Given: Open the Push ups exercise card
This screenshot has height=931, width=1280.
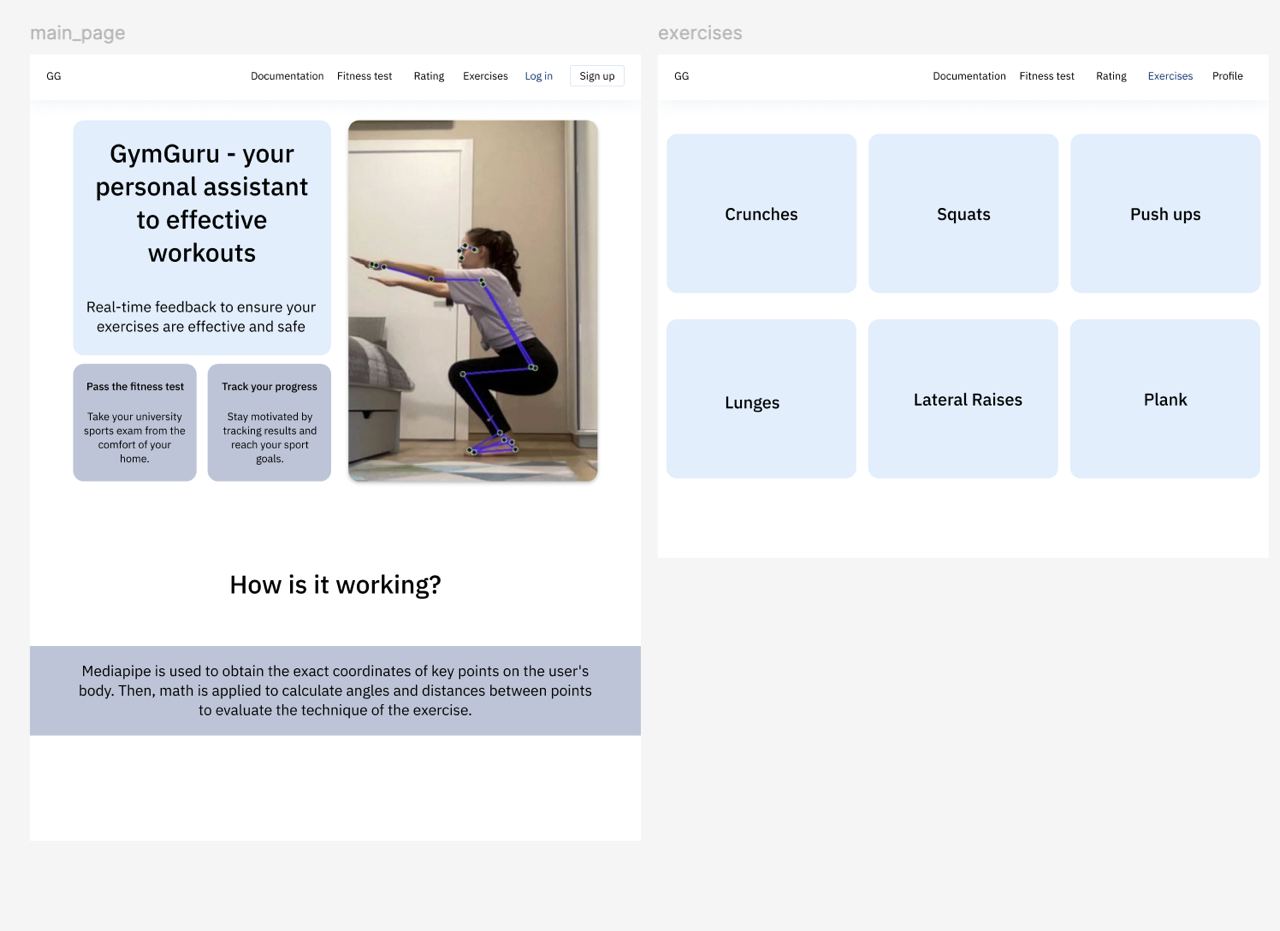Looking at the screenshot, I should coord(1165,214).
